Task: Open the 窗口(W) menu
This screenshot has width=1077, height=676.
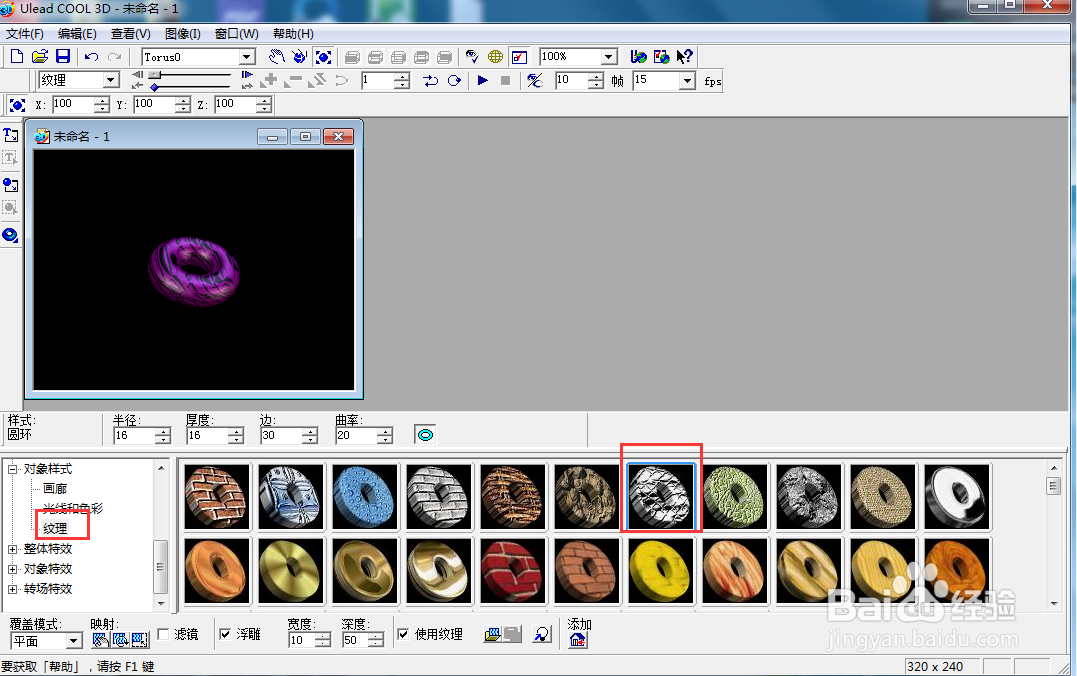Action: point(236,34)
